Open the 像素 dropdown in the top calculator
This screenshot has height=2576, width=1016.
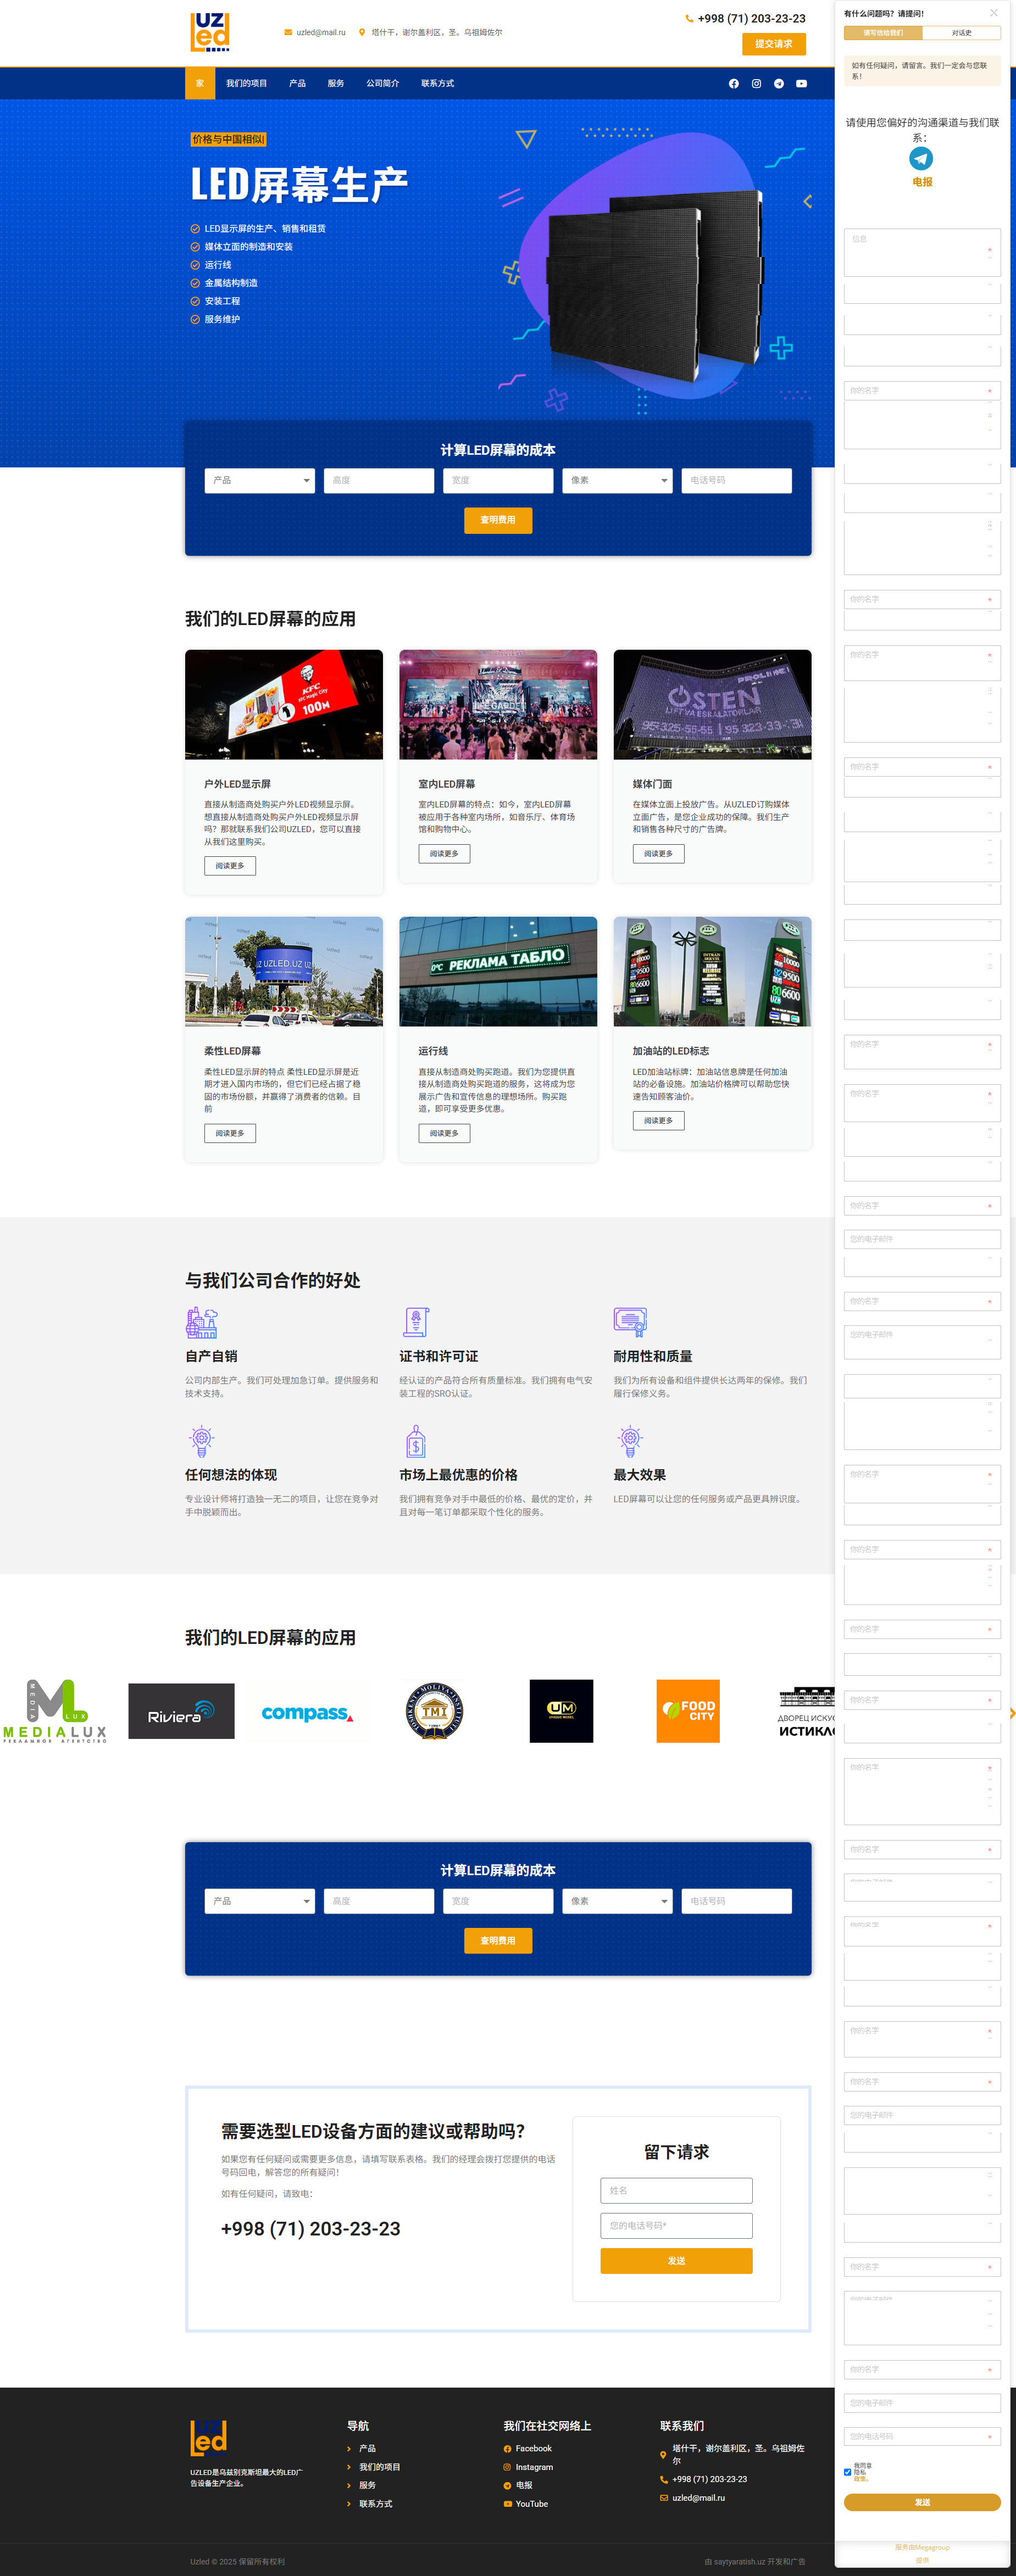pos(617,481)
